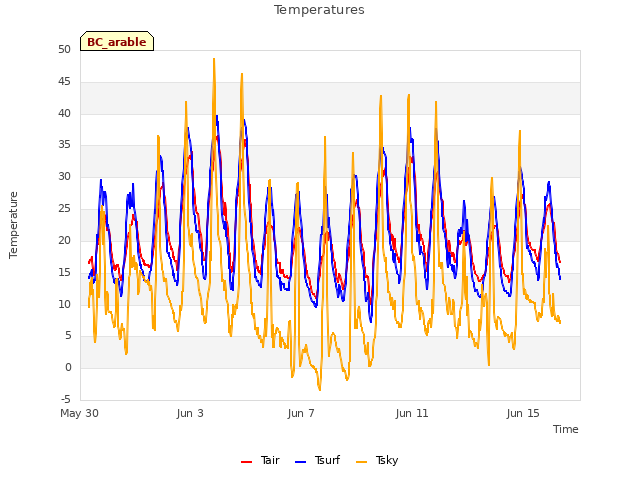The height and width of the screenshot is (480, 640).
Task: Toggle the Tsurf series in legend
Action: (x=318, y=460)
